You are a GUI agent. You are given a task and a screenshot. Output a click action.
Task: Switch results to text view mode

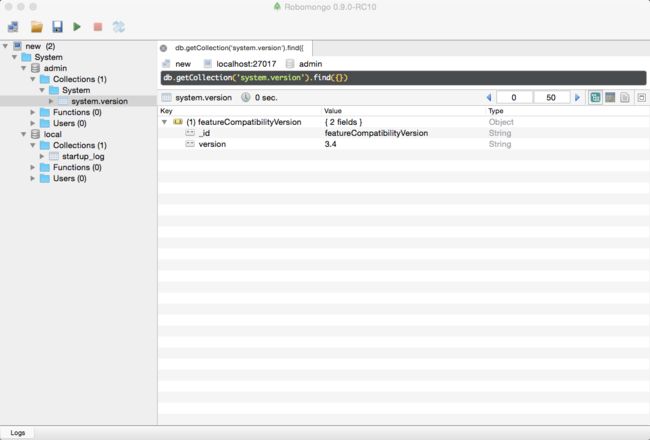click(x=625, y=97)
